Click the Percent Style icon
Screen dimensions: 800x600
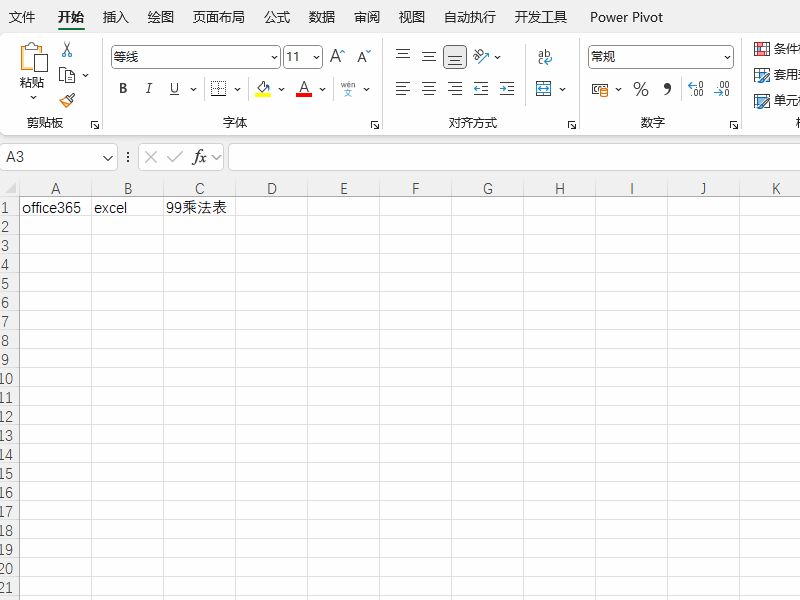[641, 89]
